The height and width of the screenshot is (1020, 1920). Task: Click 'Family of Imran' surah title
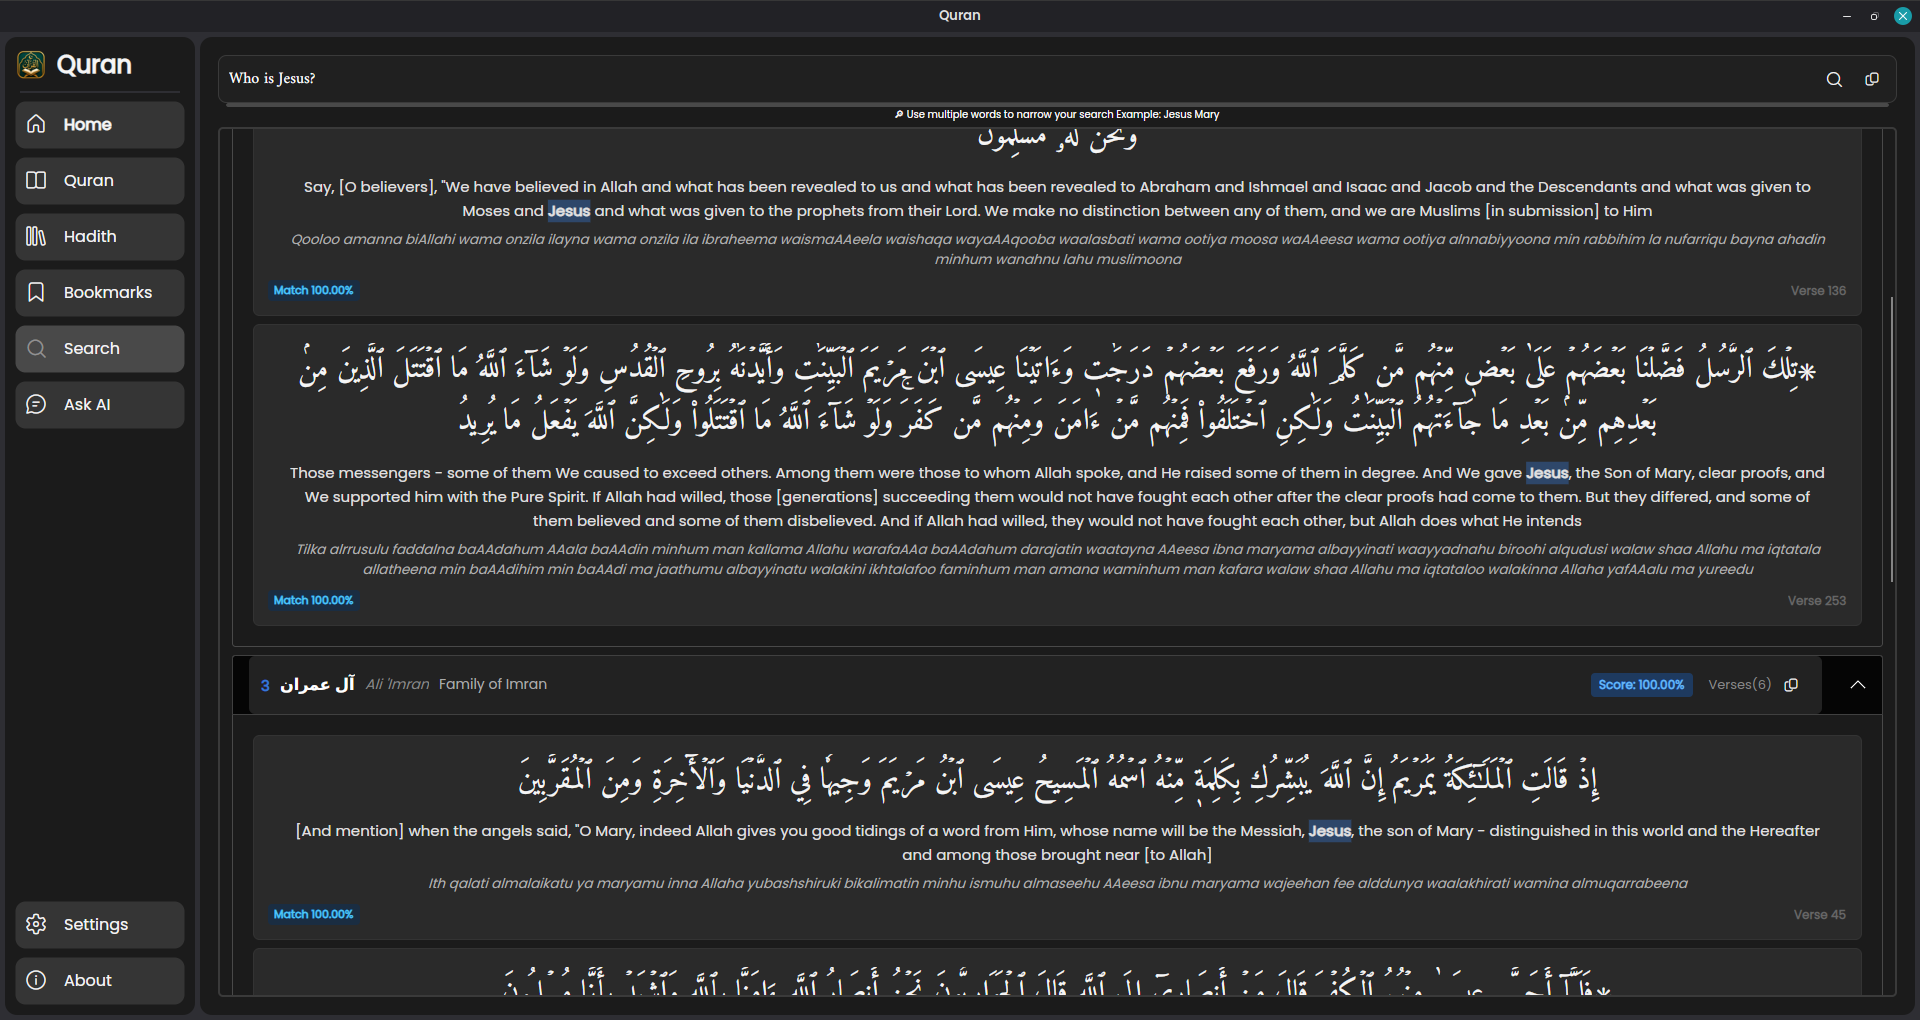[493, 685]
